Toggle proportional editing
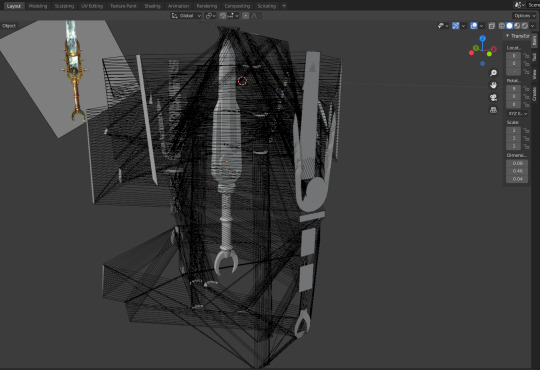The width and height of the screenshot is (540, 370). tap(245, 16)
